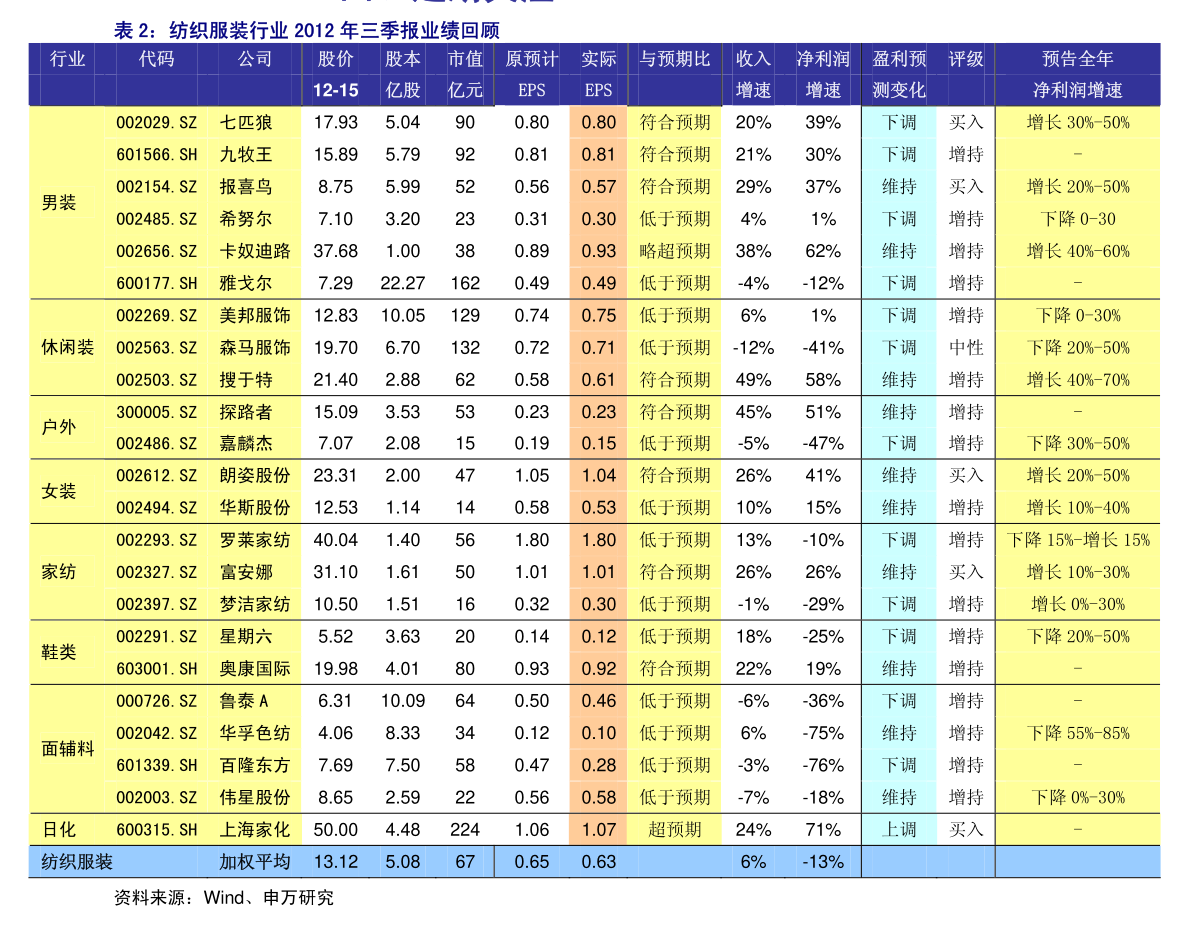Click the 12-15 date subheader
Viewport: 1191px width, 926px height.
click(x=335, y=90)
